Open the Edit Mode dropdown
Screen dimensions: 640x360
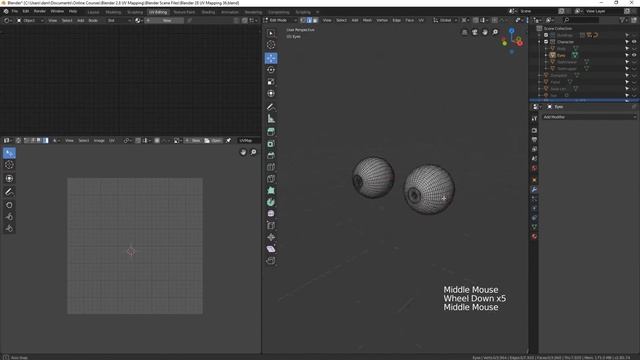280,20
